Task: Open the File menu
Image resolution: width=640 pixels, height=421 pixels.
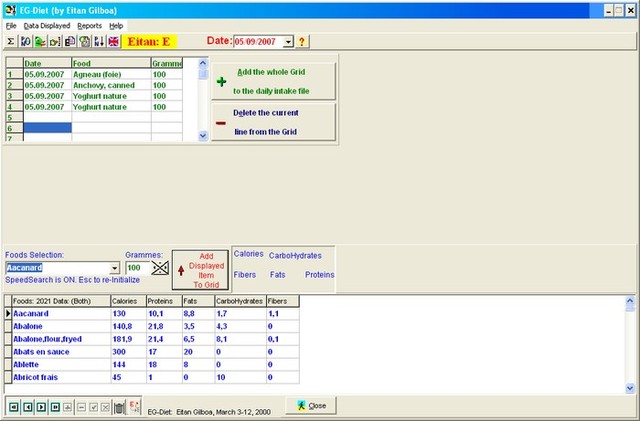Action: point(11,26)
